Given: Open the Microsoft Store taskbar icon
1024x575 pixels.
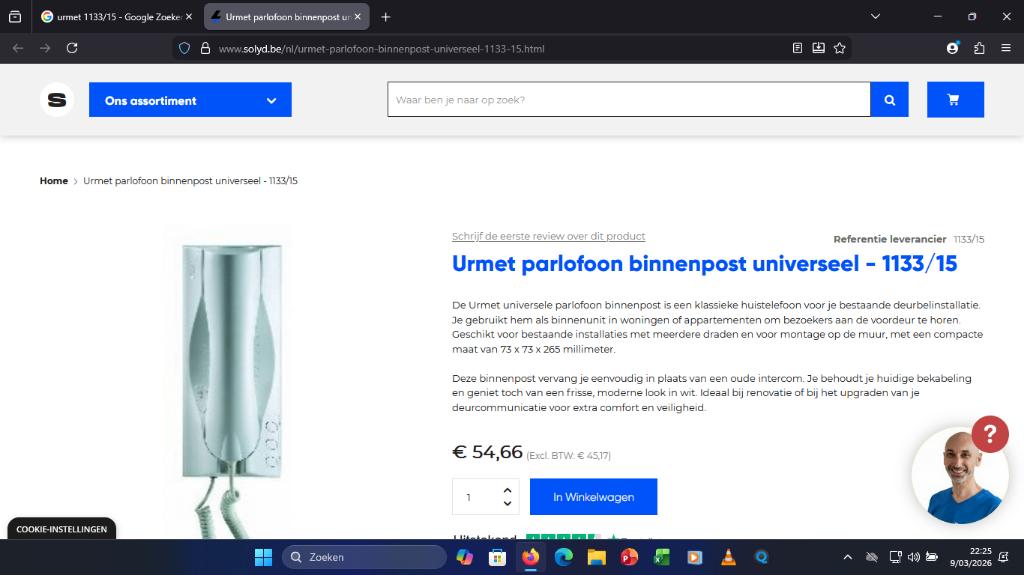Looking at the screenshot, I should (x=497, y=557).
